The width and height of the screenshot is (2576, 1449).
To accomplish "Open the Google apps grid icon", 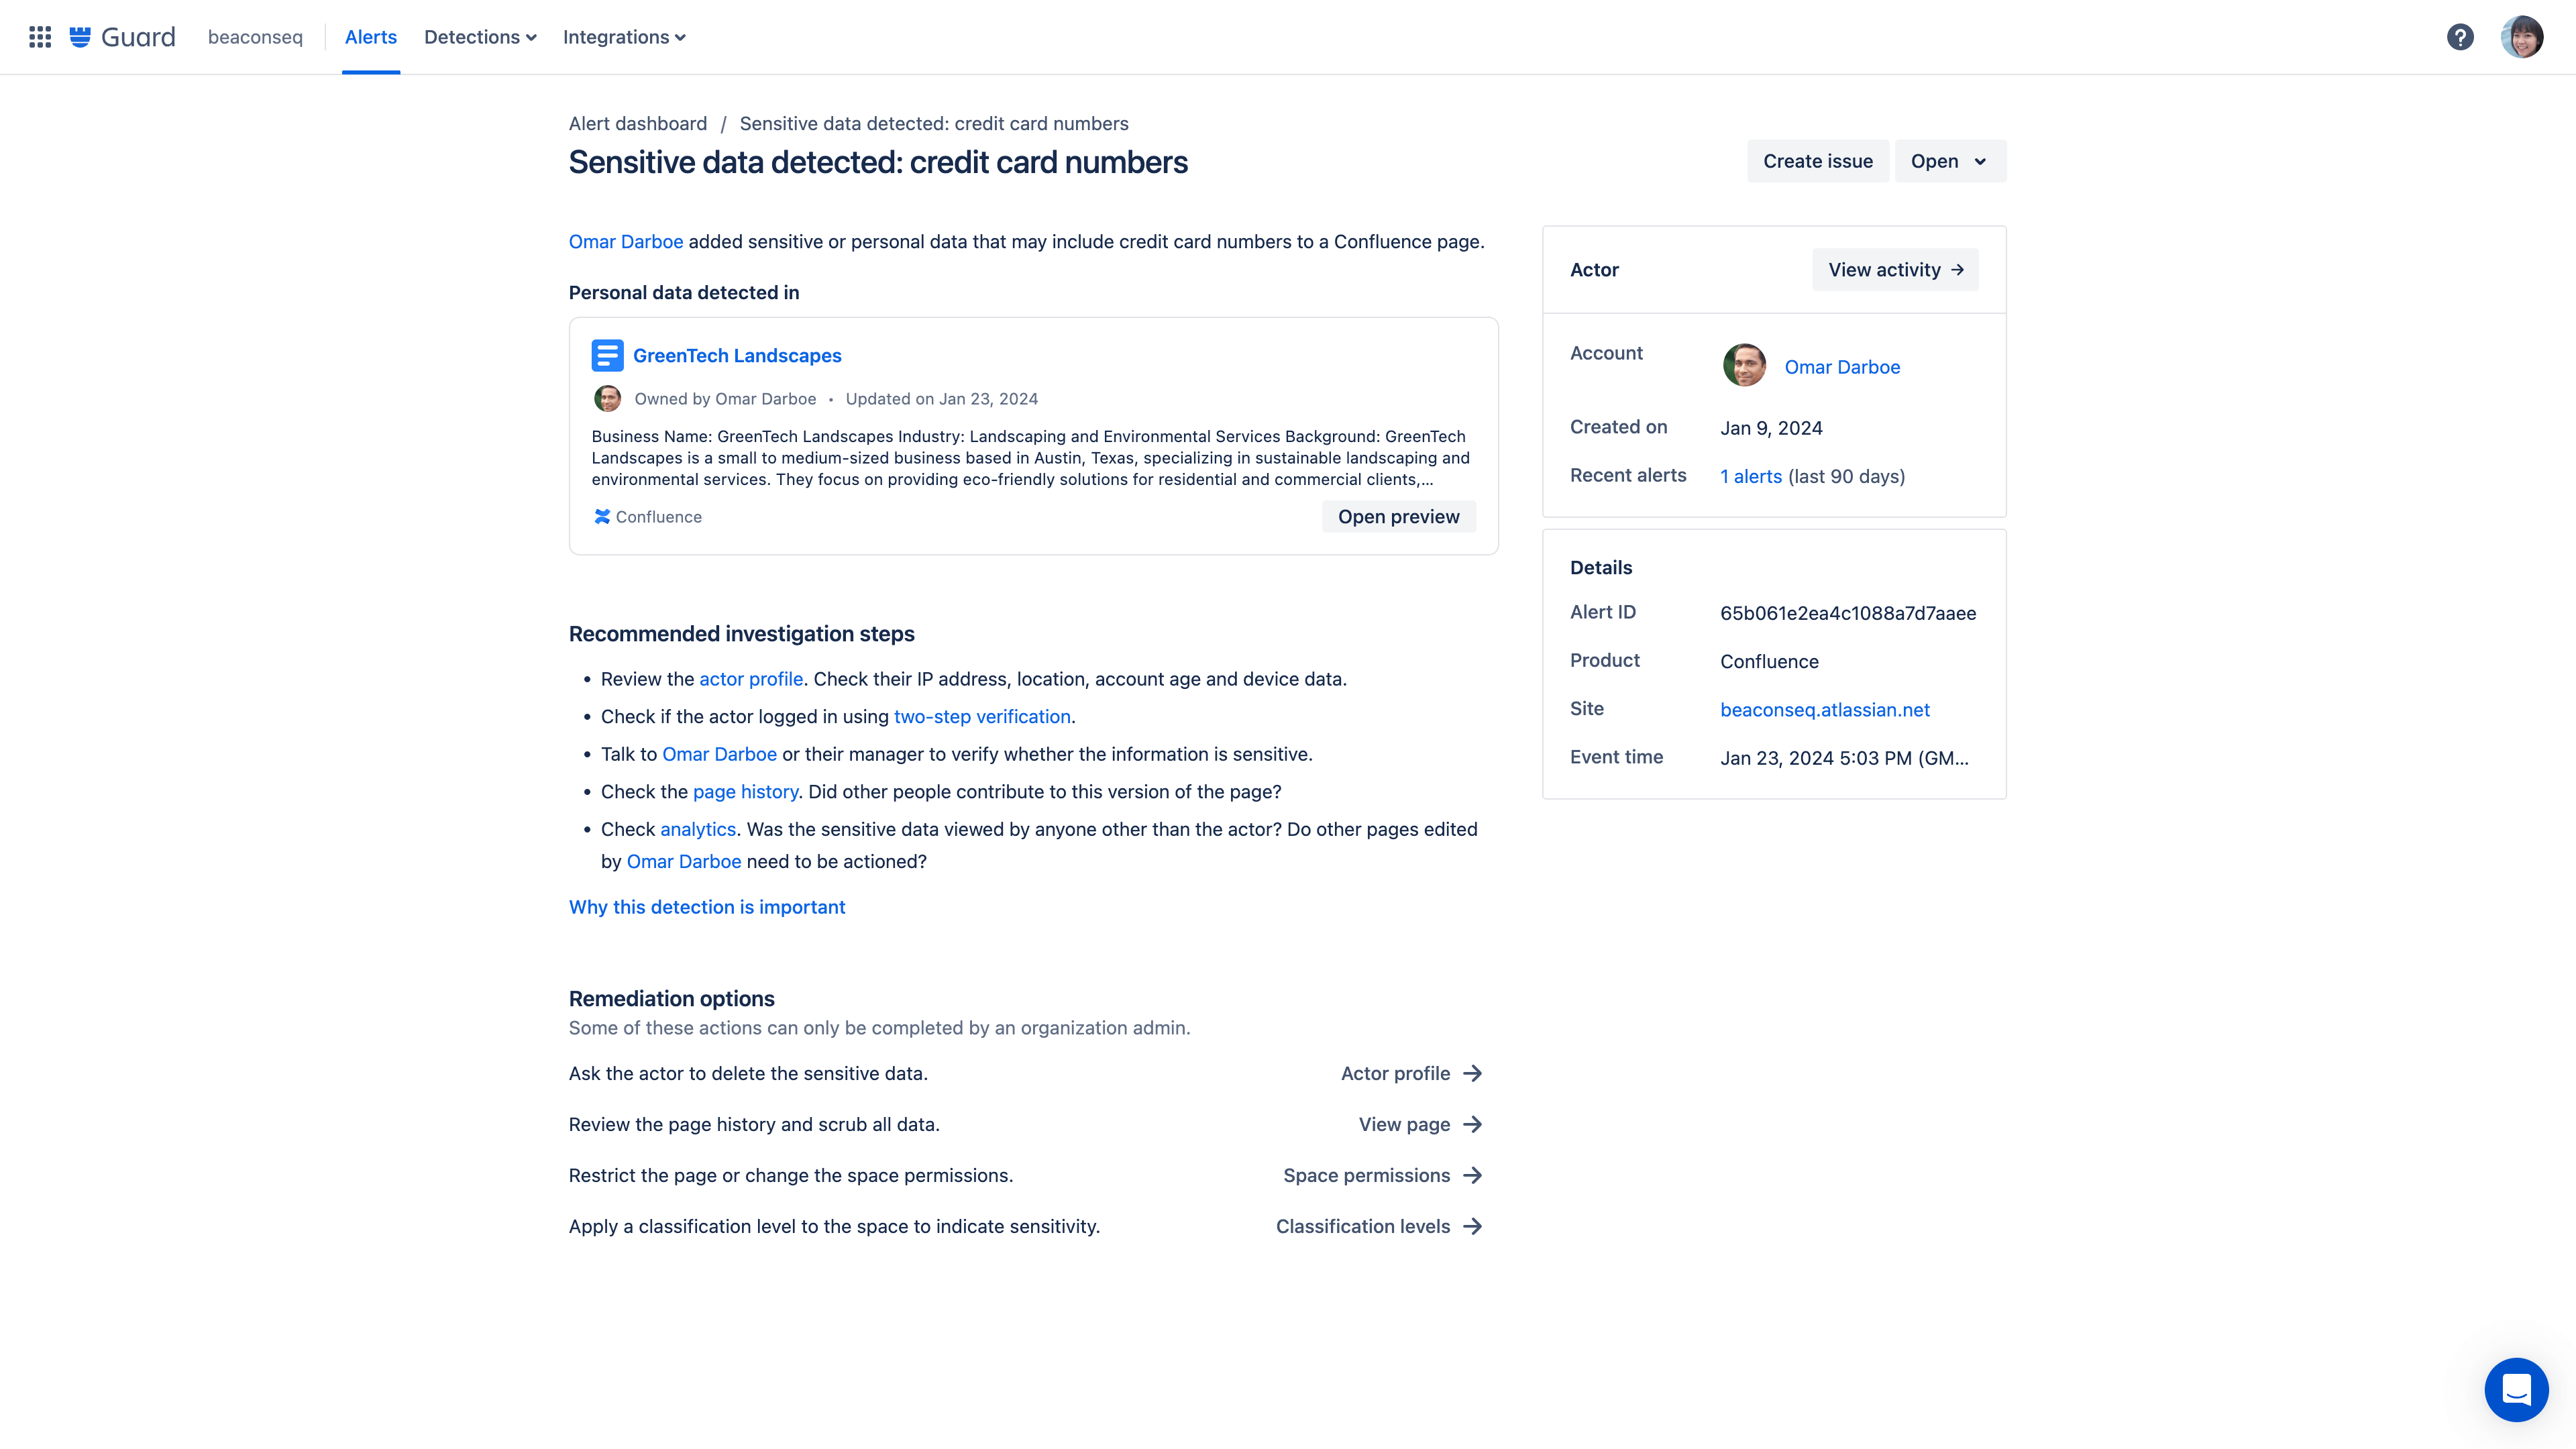I will [36, 37].
